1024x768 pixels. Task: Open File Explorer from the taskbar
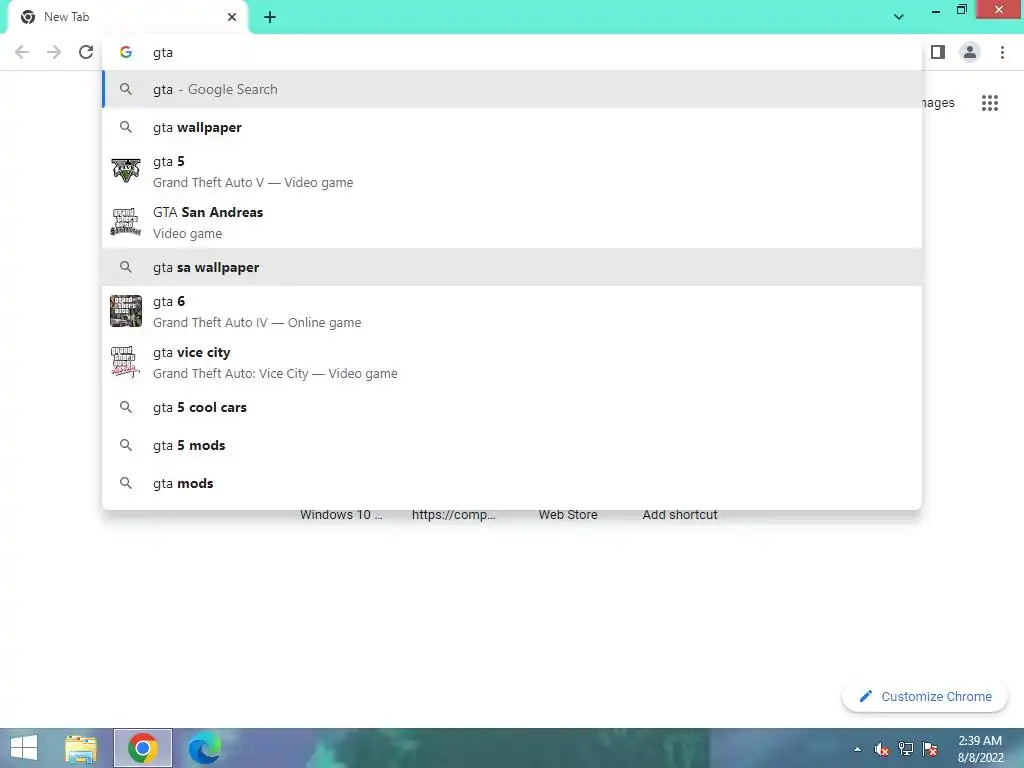[x=81, y=748]
